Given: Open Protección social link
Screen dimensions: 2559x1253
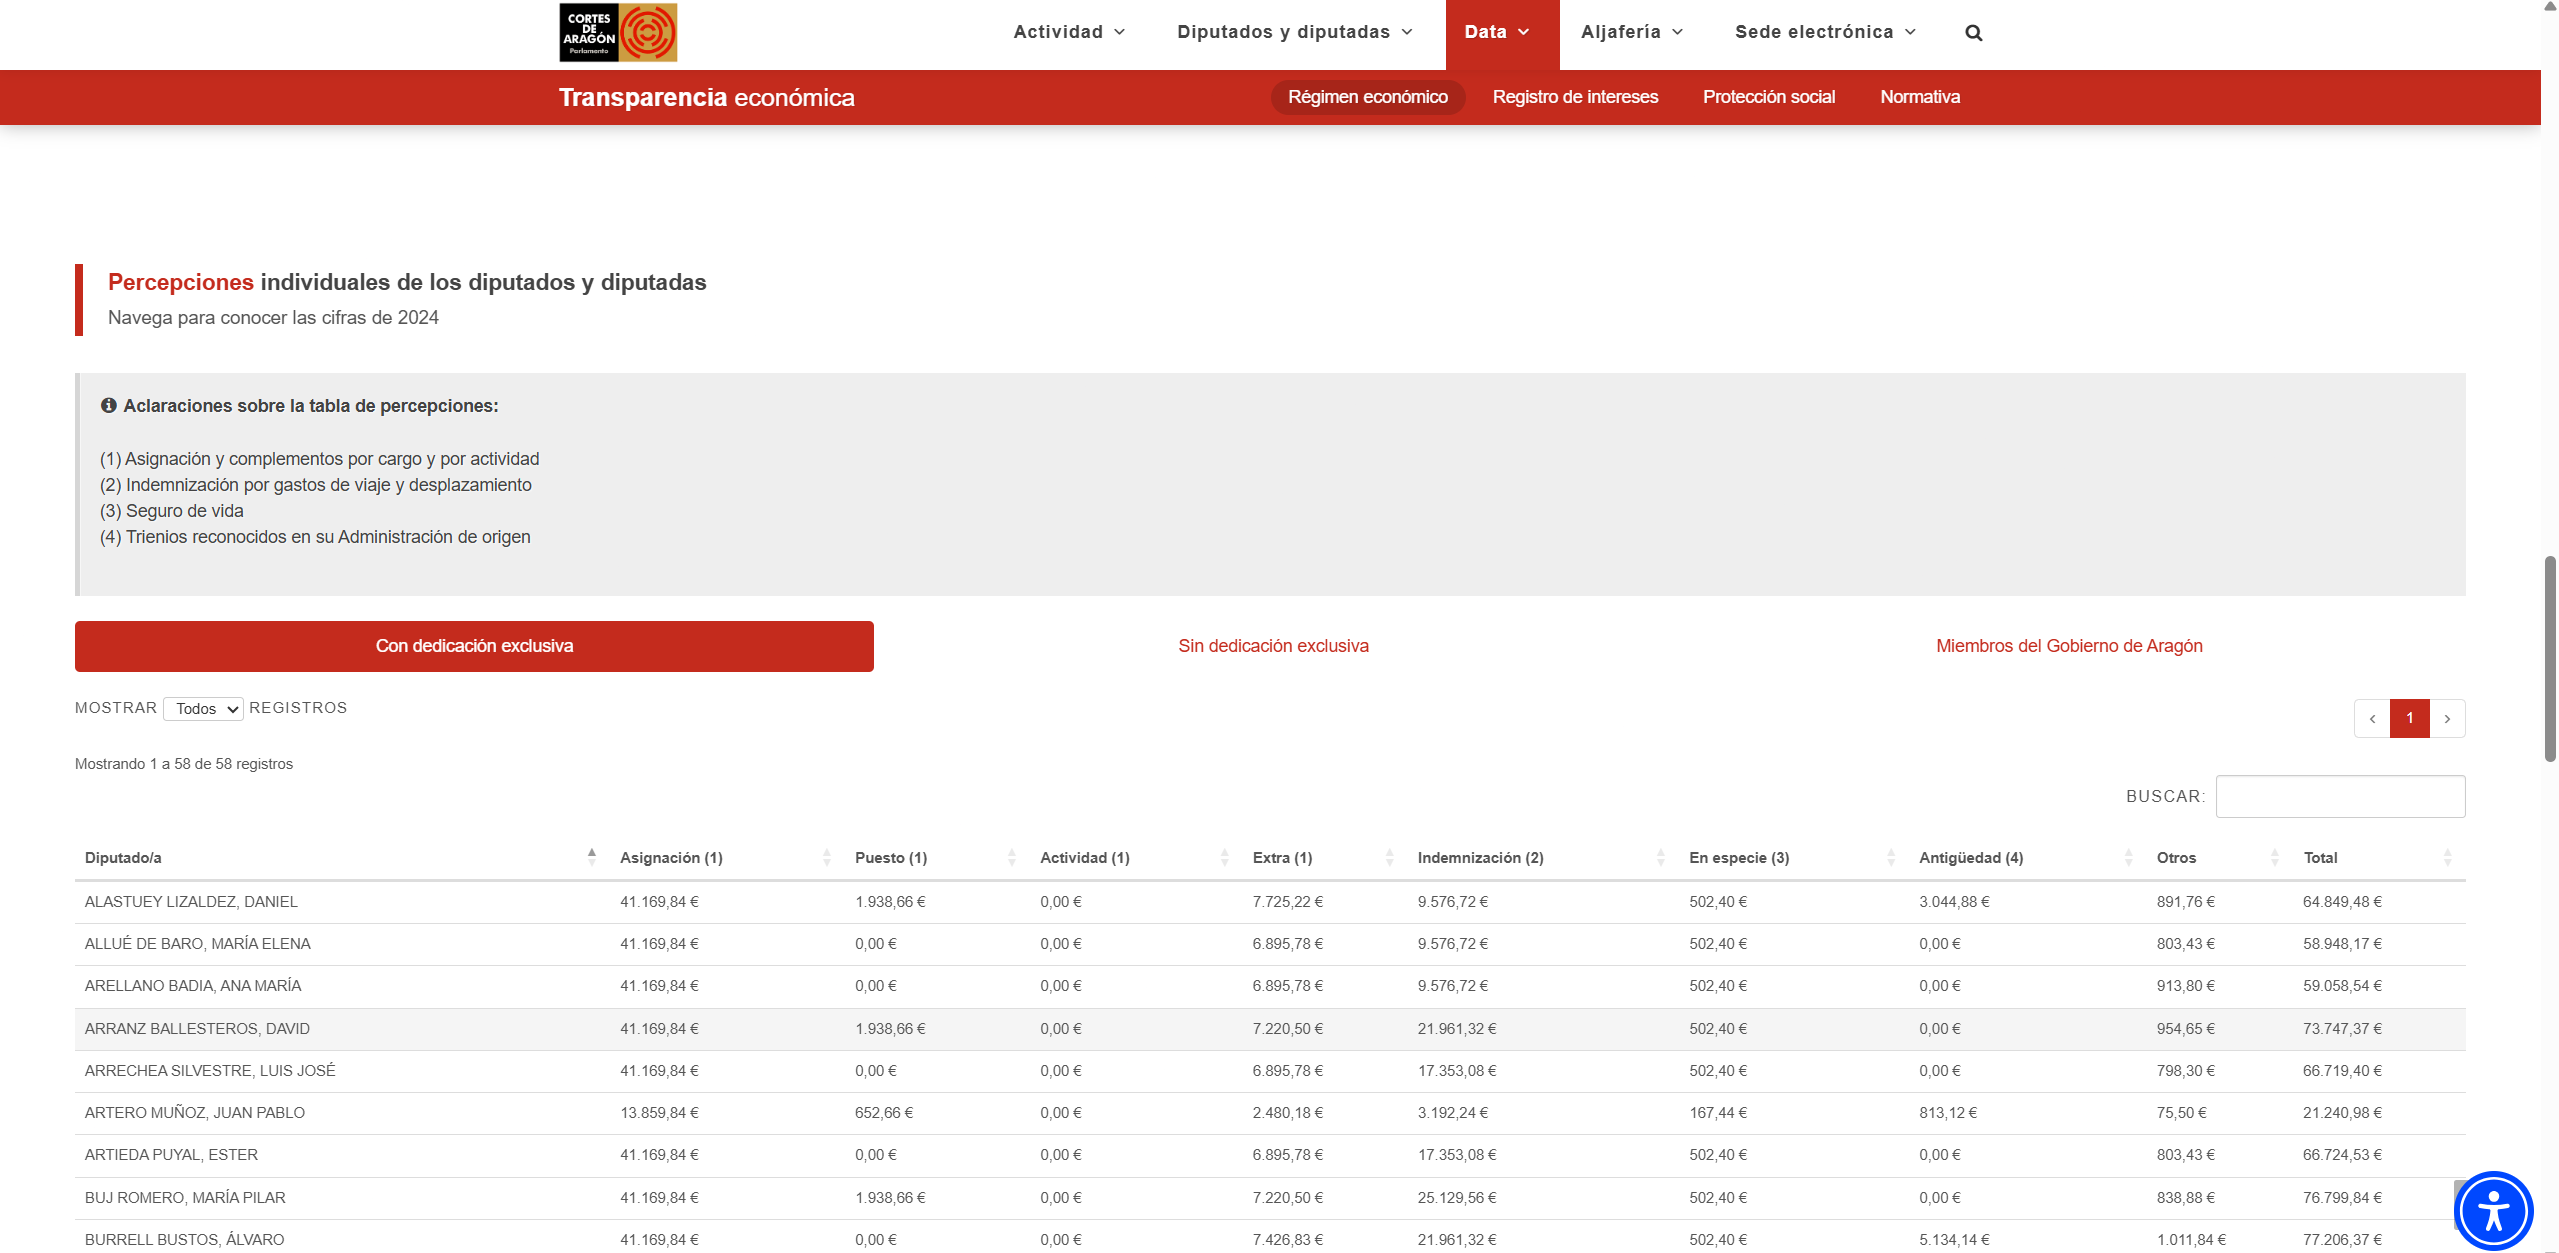Looking at the screenshot, I should click(x=1769, y=97).
